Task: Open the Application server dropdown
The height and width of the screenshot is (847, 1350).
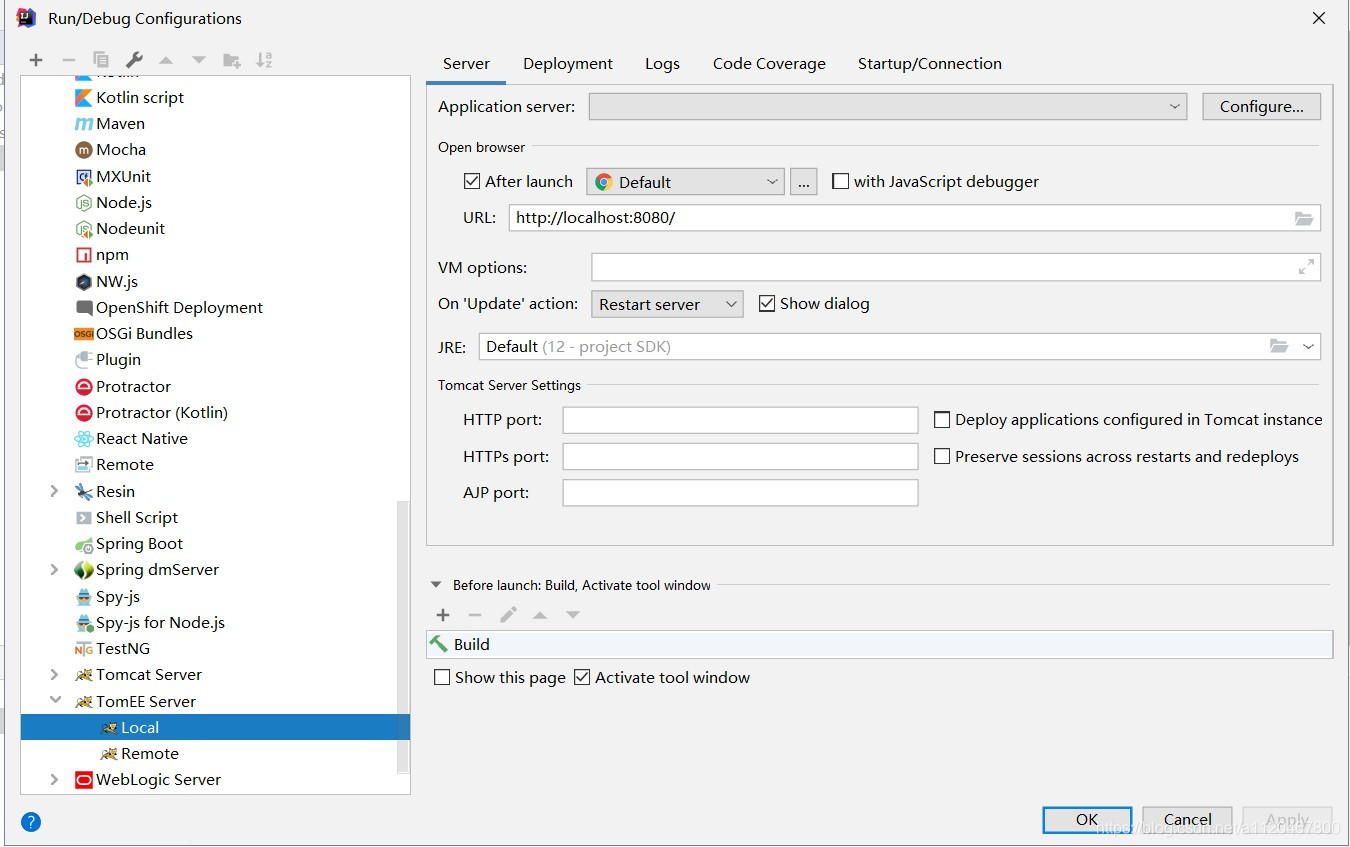Action: click(x=888, y=106)
